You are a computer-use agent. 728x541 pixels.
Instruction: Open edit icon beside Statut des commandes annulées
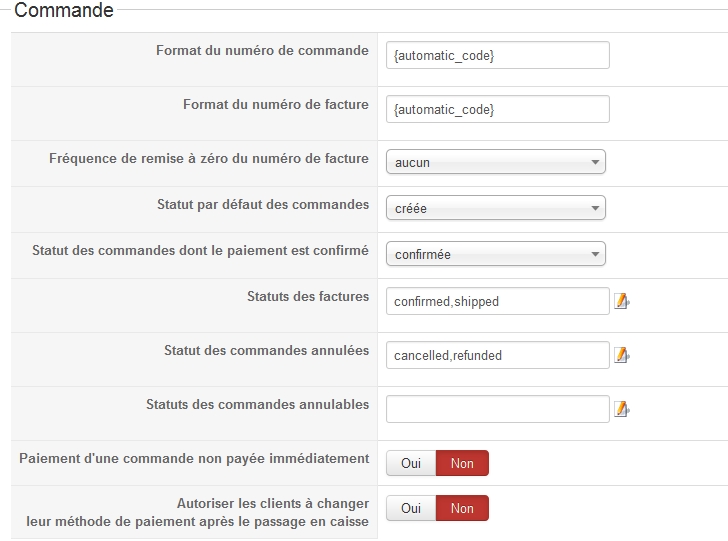(622, 355)
